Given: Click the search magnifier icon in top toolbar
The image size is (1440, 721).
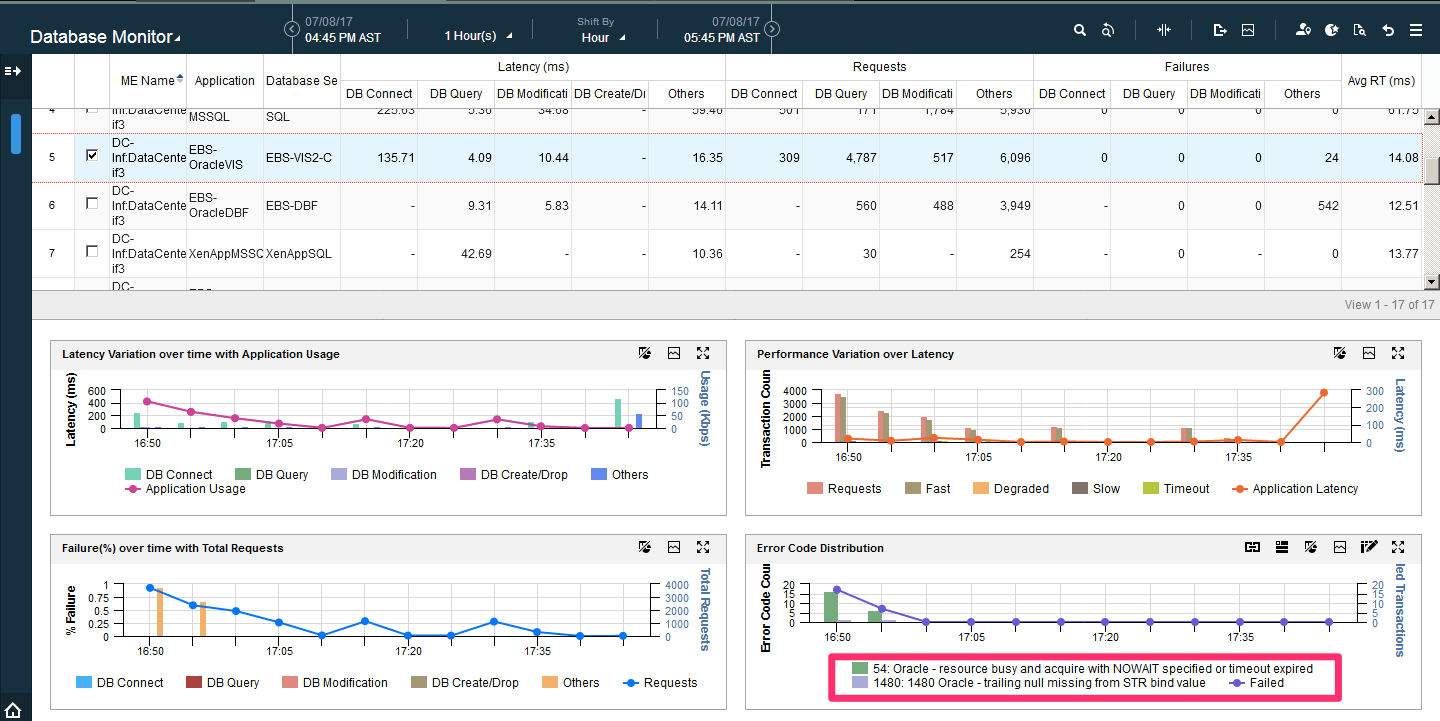Looking at the screenshot, I should [1080, 30].
